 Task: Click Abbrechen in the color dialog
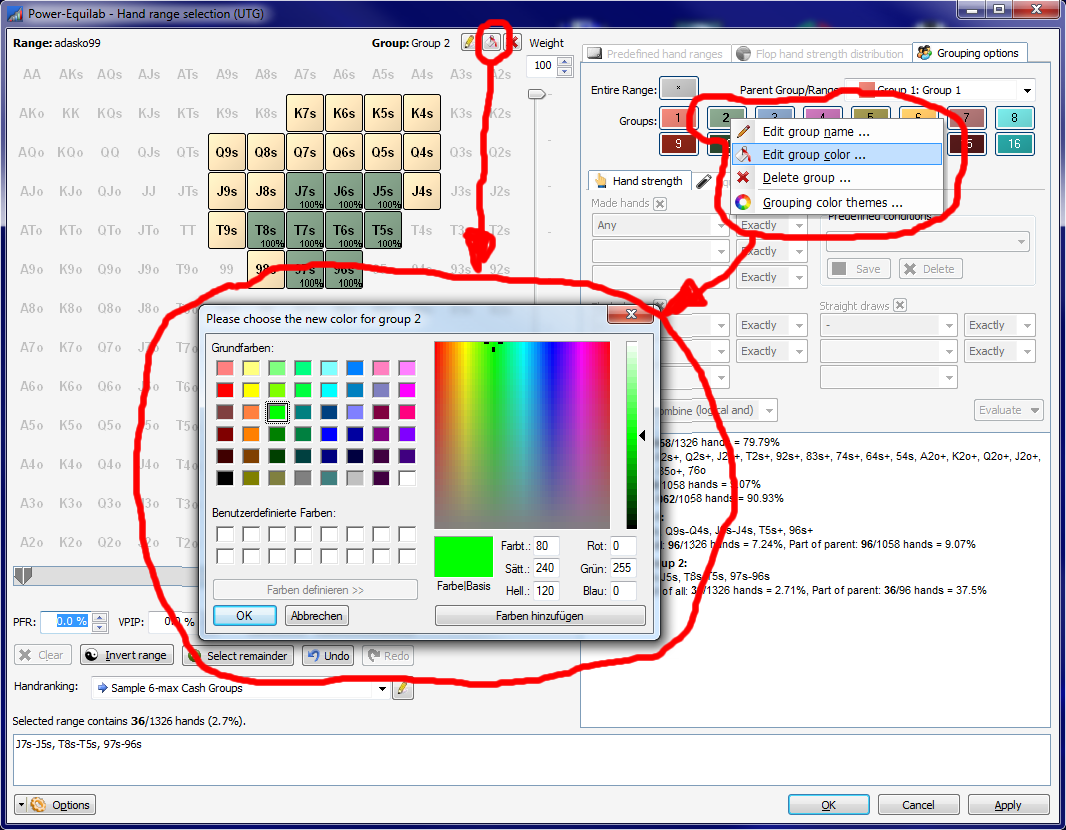click(317, 615)
